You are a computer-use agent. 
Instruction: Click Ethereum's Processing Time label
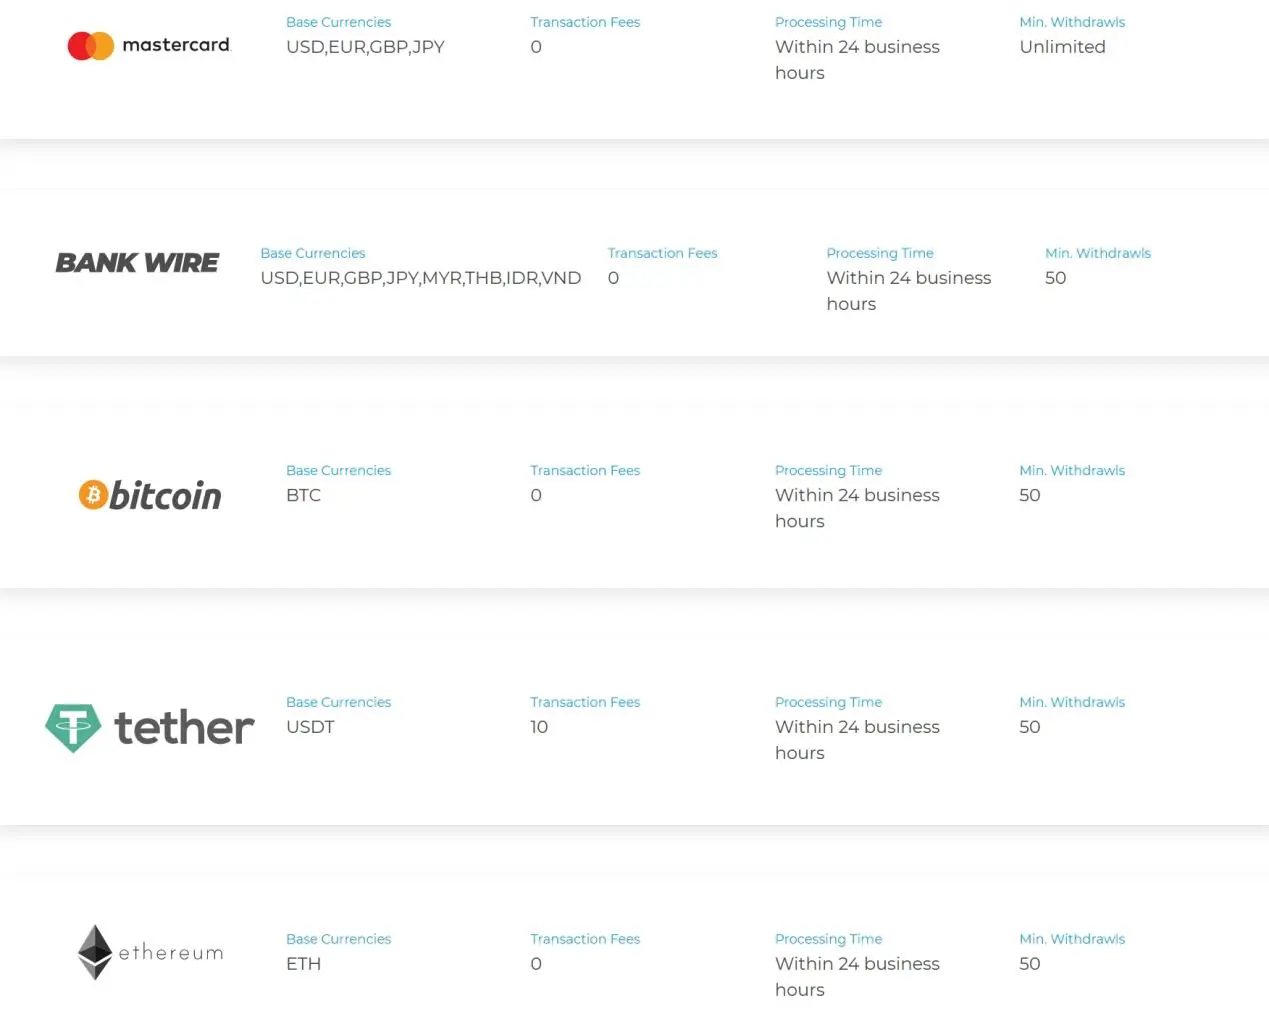828,939
